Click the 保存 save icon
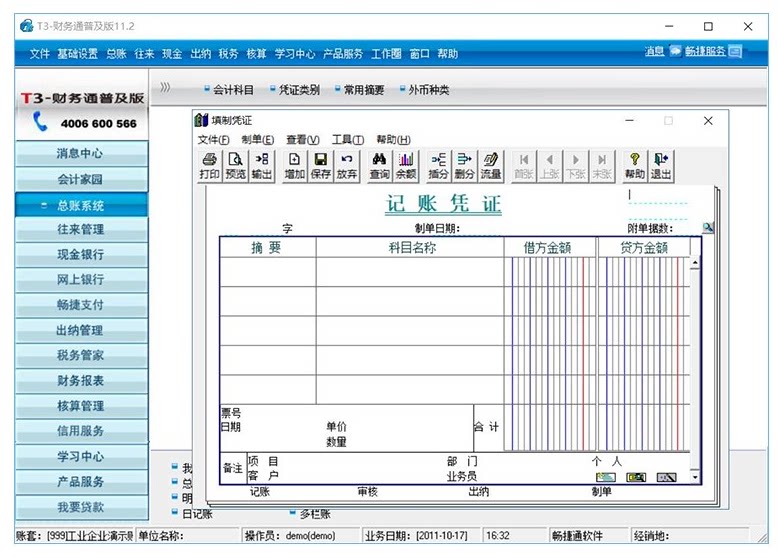Image resolution: width=777 pixels, height=558 pixels. click(321, 166)
